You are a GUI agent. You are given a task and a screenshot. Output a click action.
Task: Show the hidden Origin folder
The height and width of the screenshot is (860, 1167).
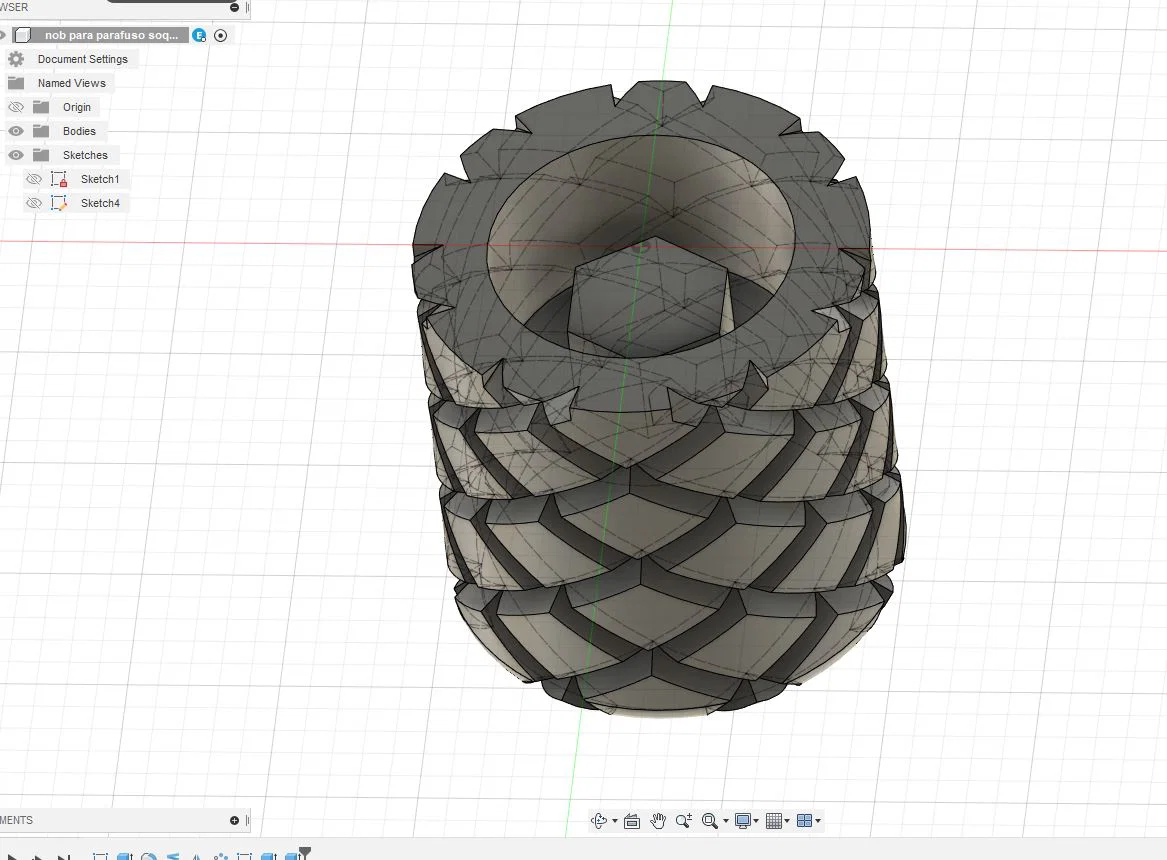pyautogui.click(x=16, y=107)
